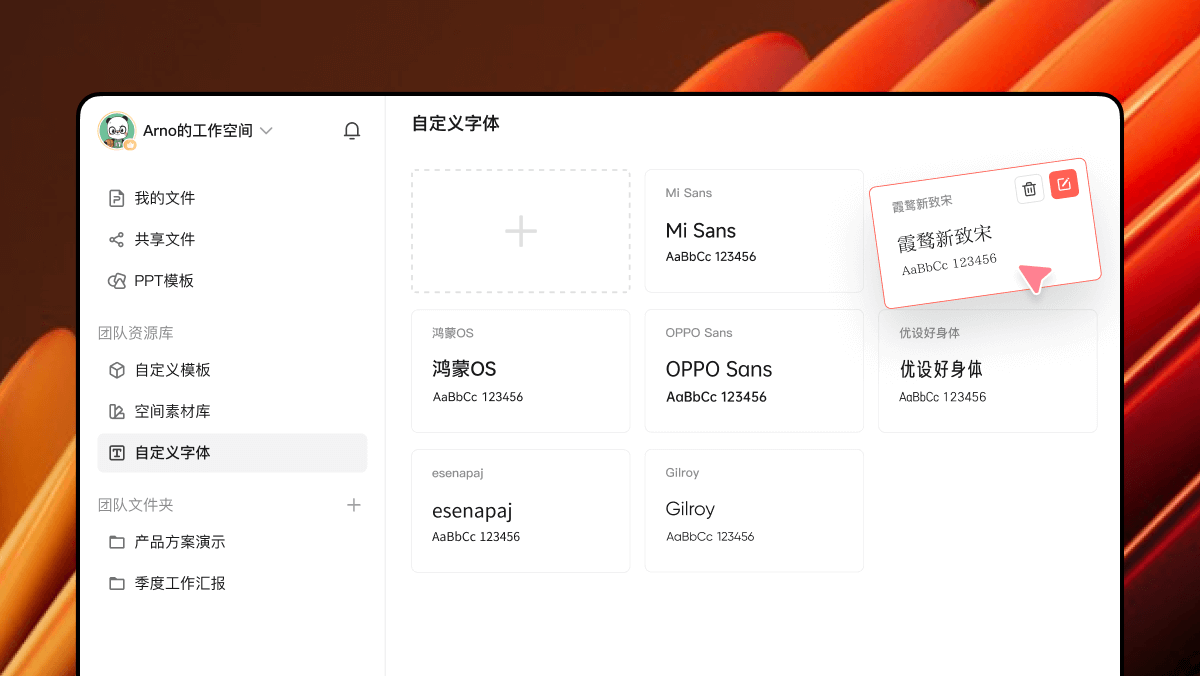Open the Gilroy font card

tap(754, 510)
